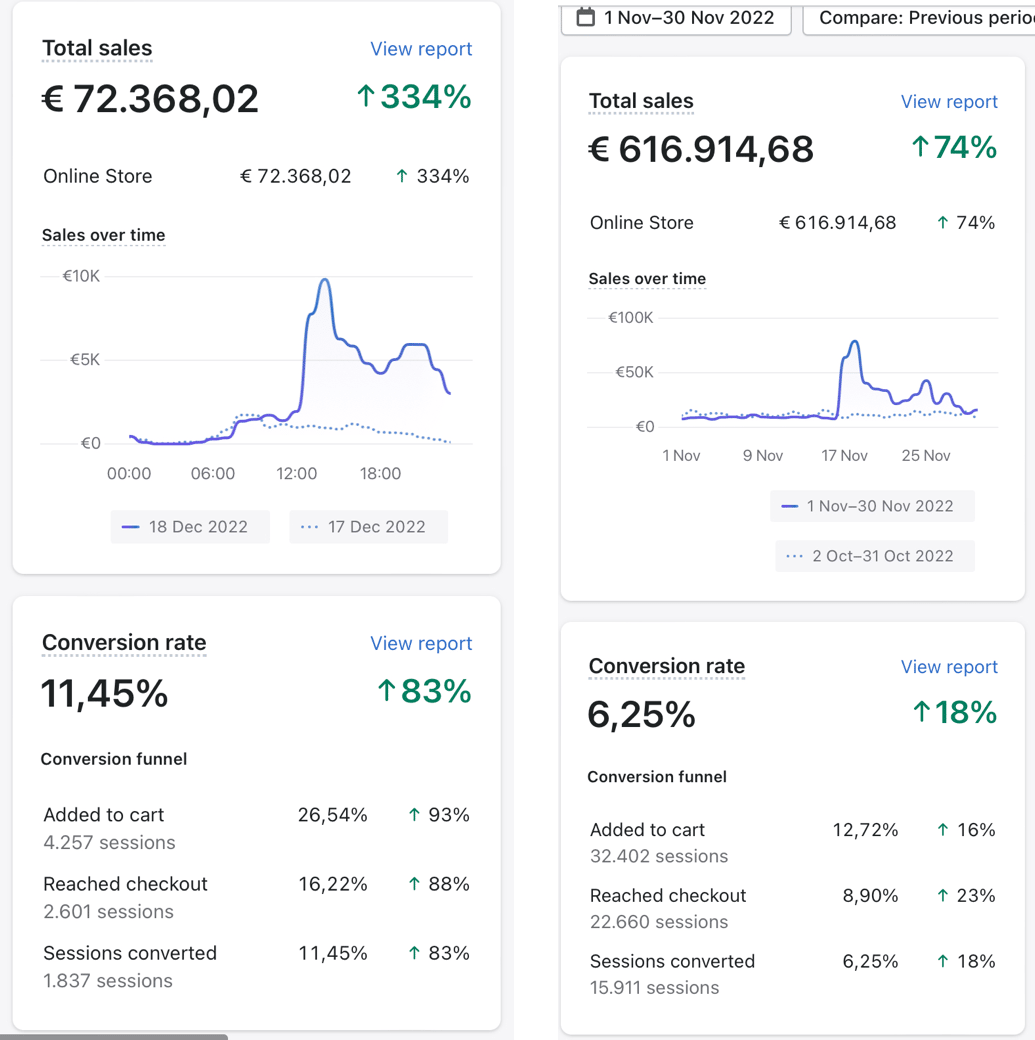Click the Conversion rate heading above 6,25%
1035x1040 pixels.
point(667,666)
